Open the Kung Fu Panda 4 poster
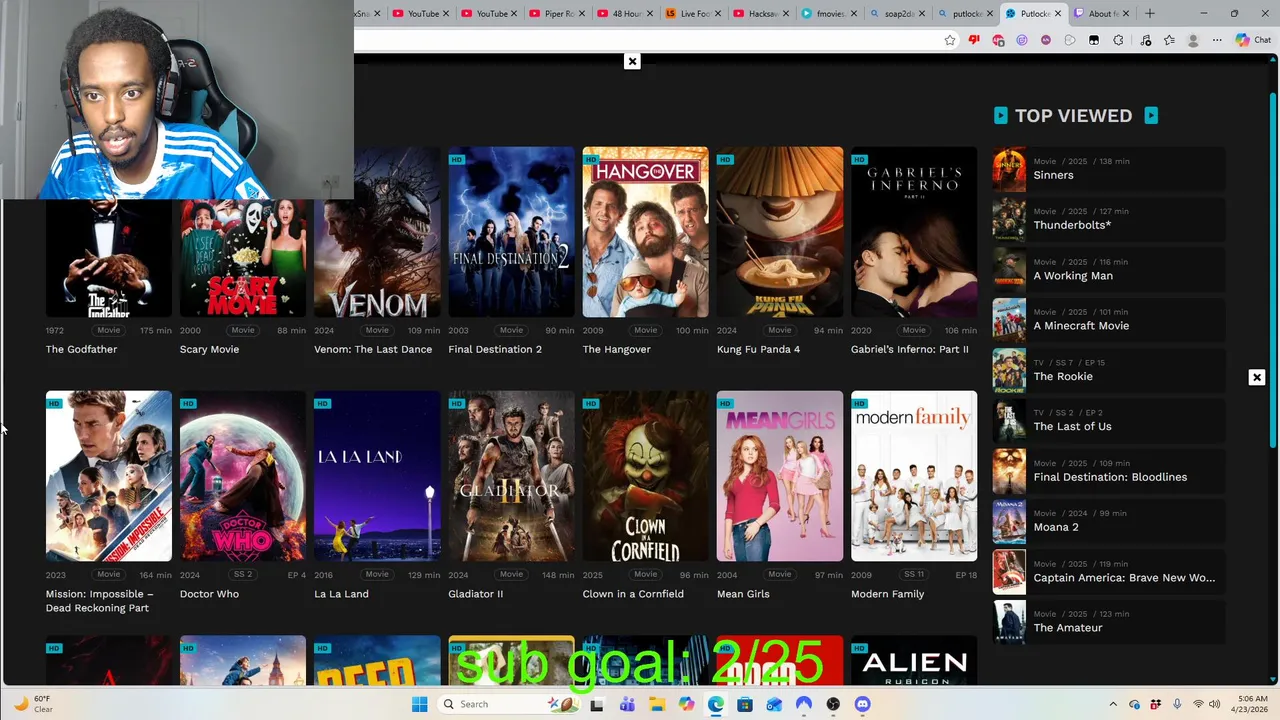1280x720 pixels. (780, 232)
